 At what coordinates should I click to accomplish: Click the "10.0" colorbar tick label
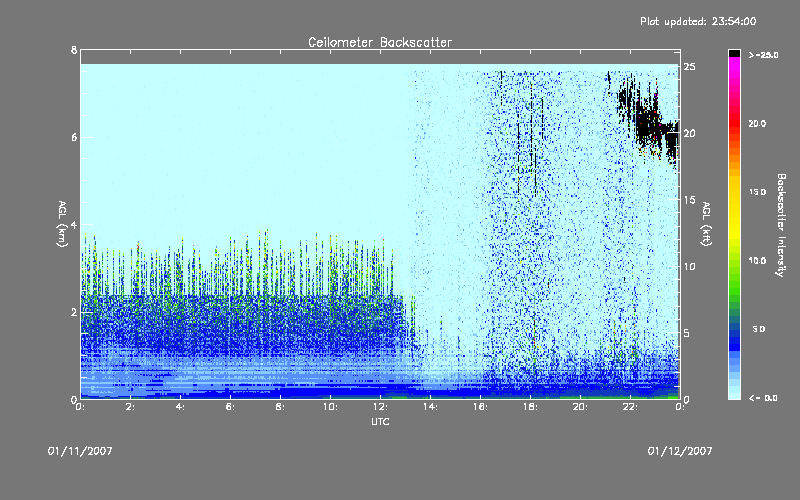click(x=757, y=260)
